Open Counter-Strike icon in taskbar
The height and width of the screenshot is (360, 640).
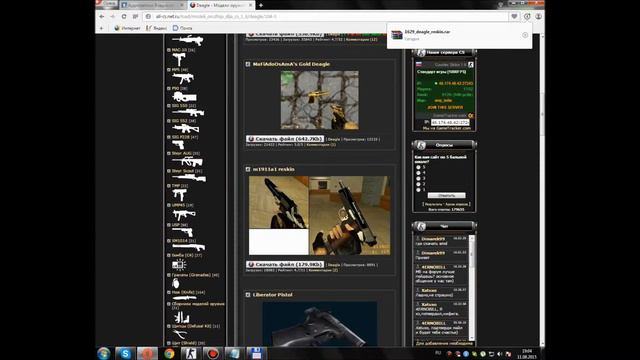191,353
